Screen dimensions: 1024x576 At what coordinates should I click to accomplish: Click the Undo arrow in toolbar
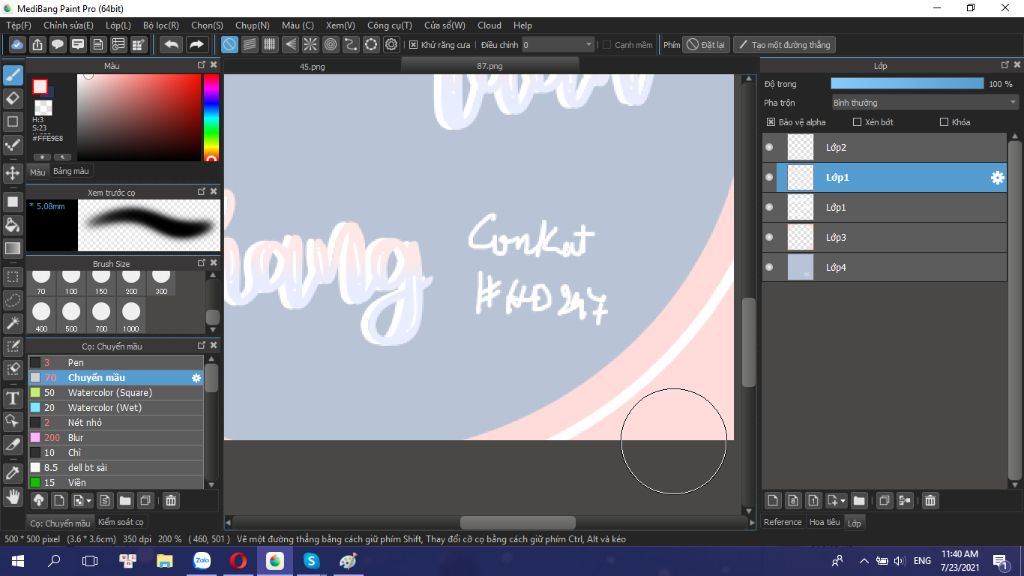point(171,44)
